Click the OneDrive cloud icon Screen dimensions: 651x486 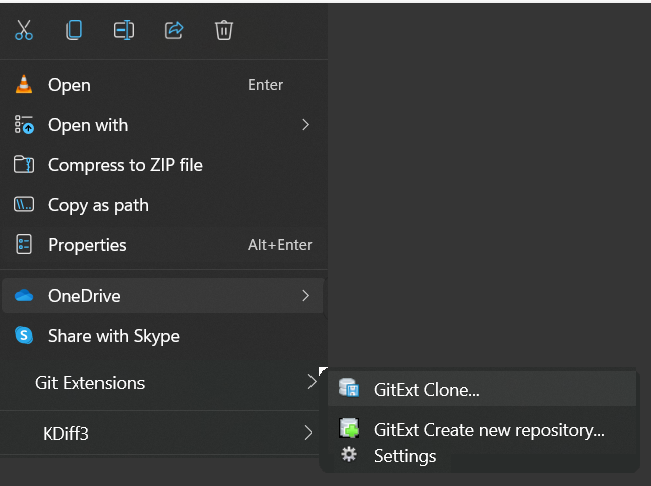[24, 296]
